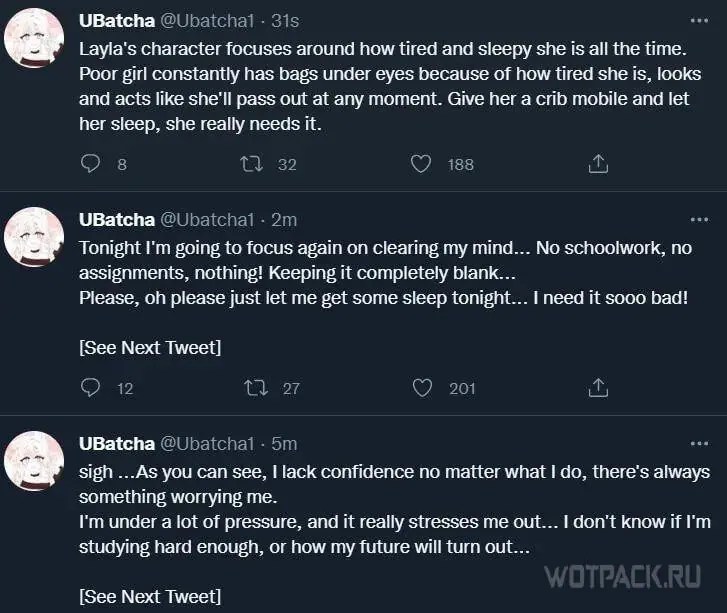Reply to the 'clearing my mind' tweet
Viewport: 727px width, 613px height.
click(91, 388)
